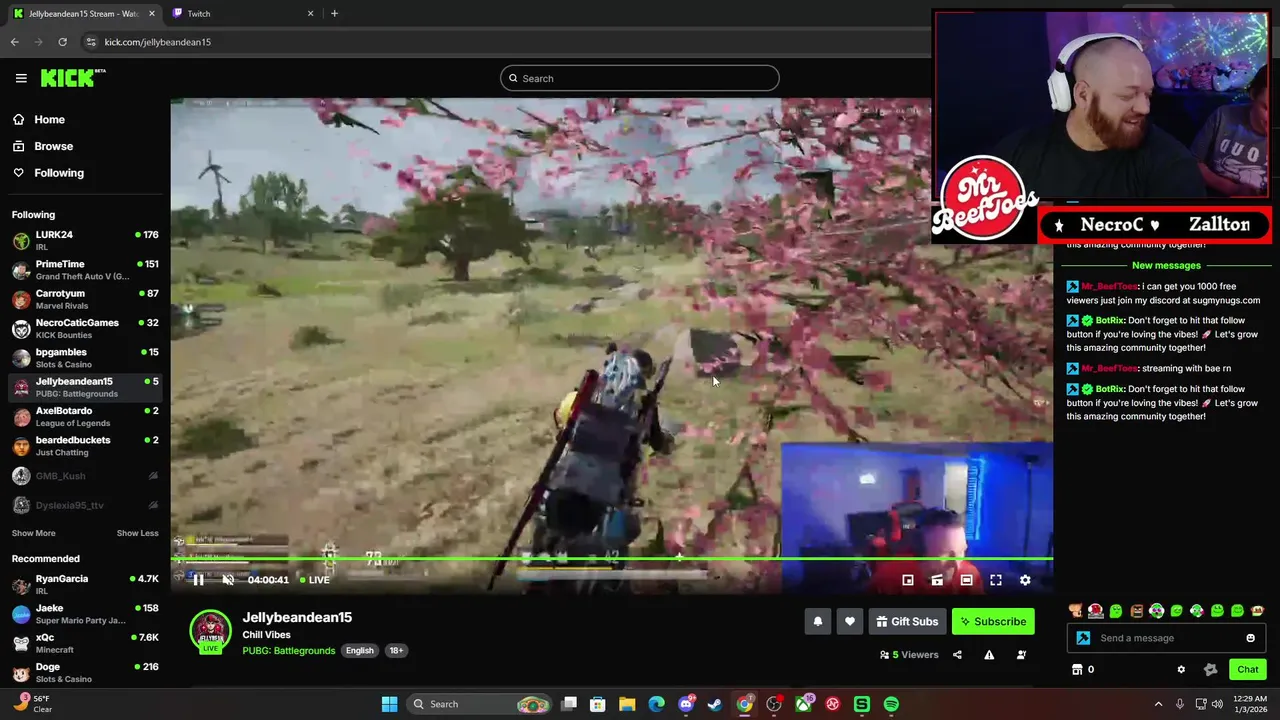Open NecroCaticGames channel in sidebar
Image resolution: width=1280 pixels, height=720 pixels.
coord(85,328)
